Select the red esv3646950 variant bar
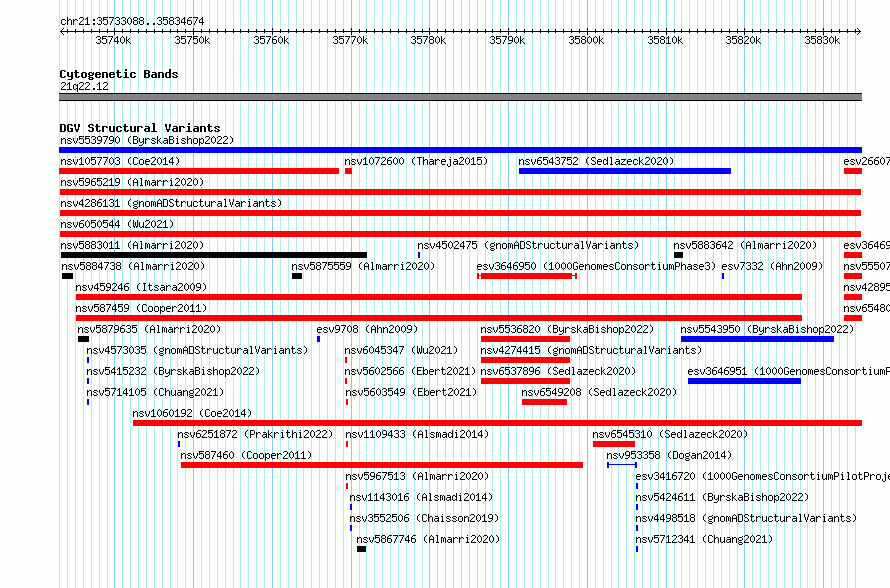890x588 pixels. pyautogui.click(x=527, y=276)
